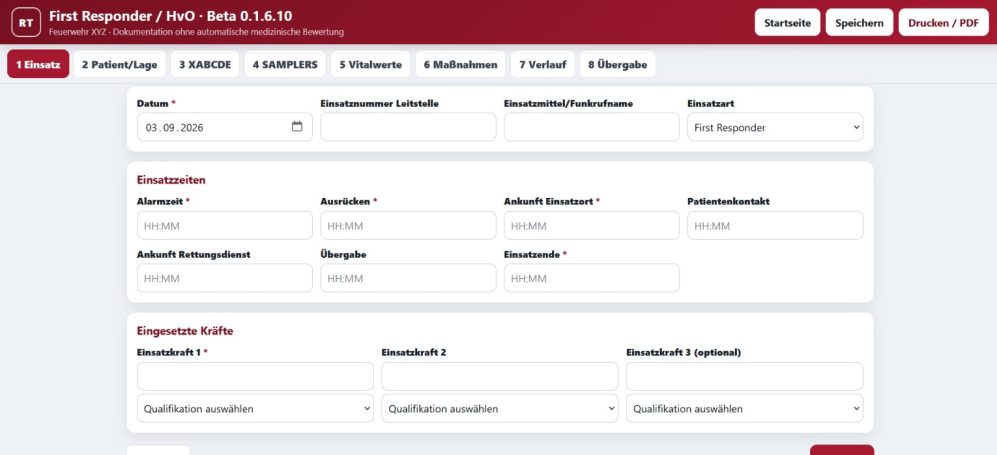Click the Einsatzmittel/Funkrufname input field
This screenshot has height=455, width=997.
coord(592,127)
